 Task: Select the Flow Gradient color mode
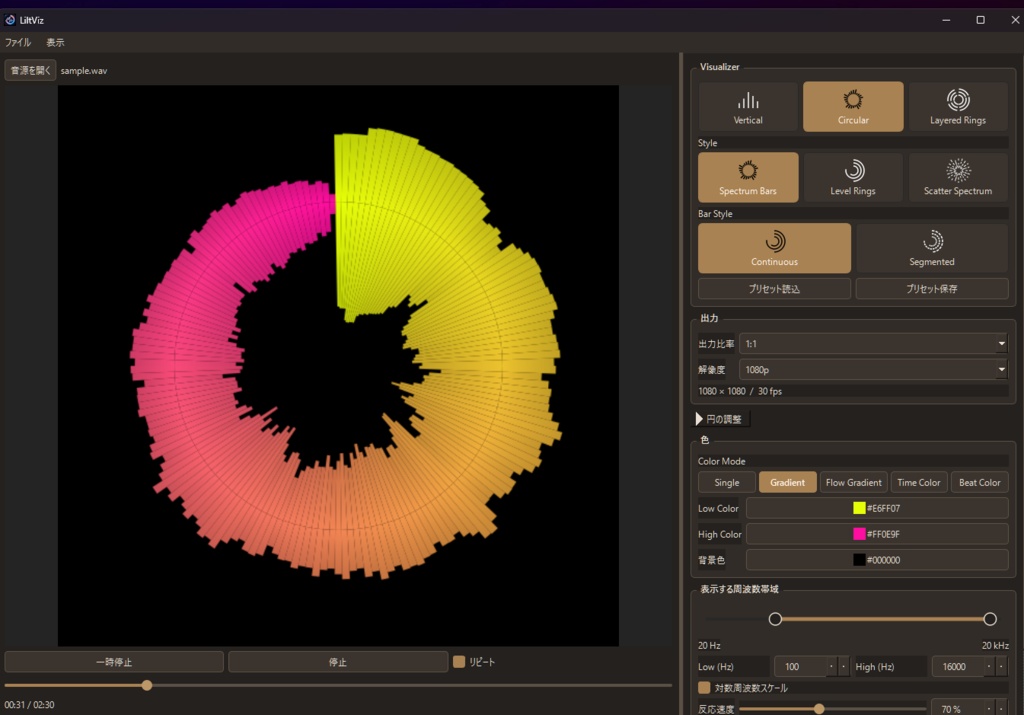pos(854,483)
